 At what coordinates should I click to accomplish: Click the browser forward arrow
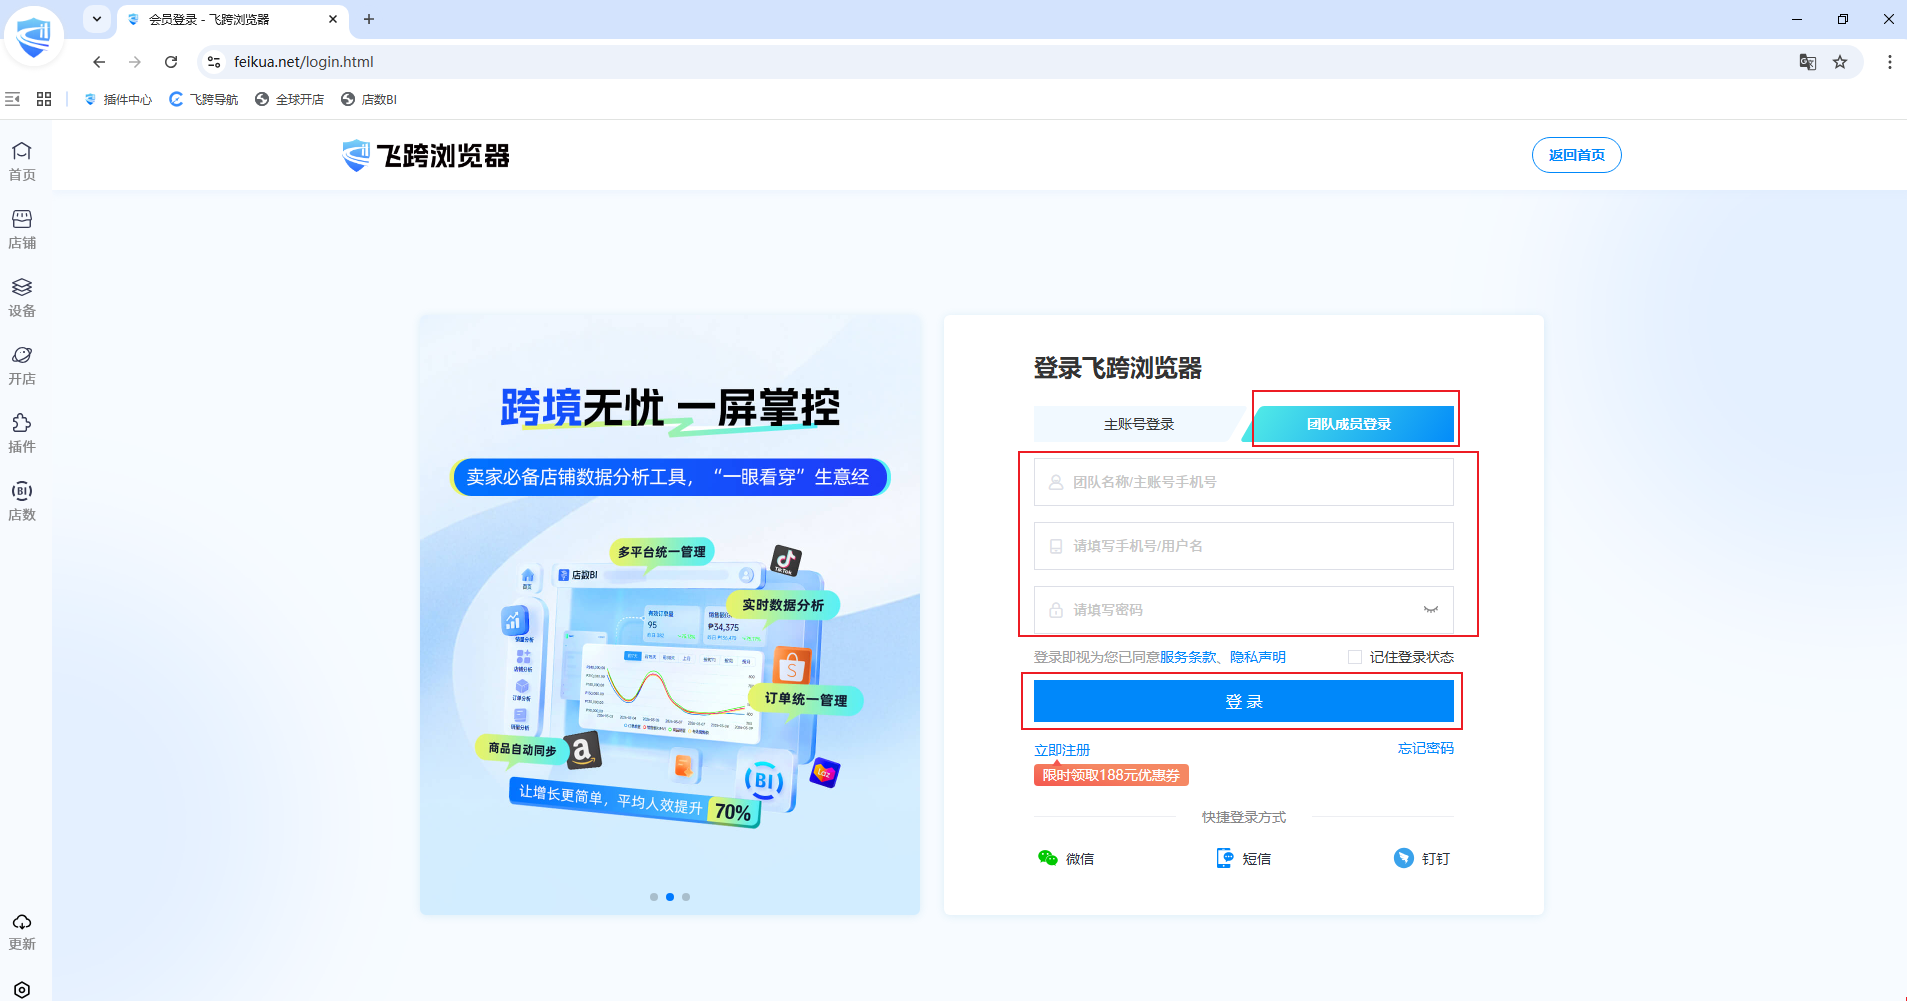(135, 62)
